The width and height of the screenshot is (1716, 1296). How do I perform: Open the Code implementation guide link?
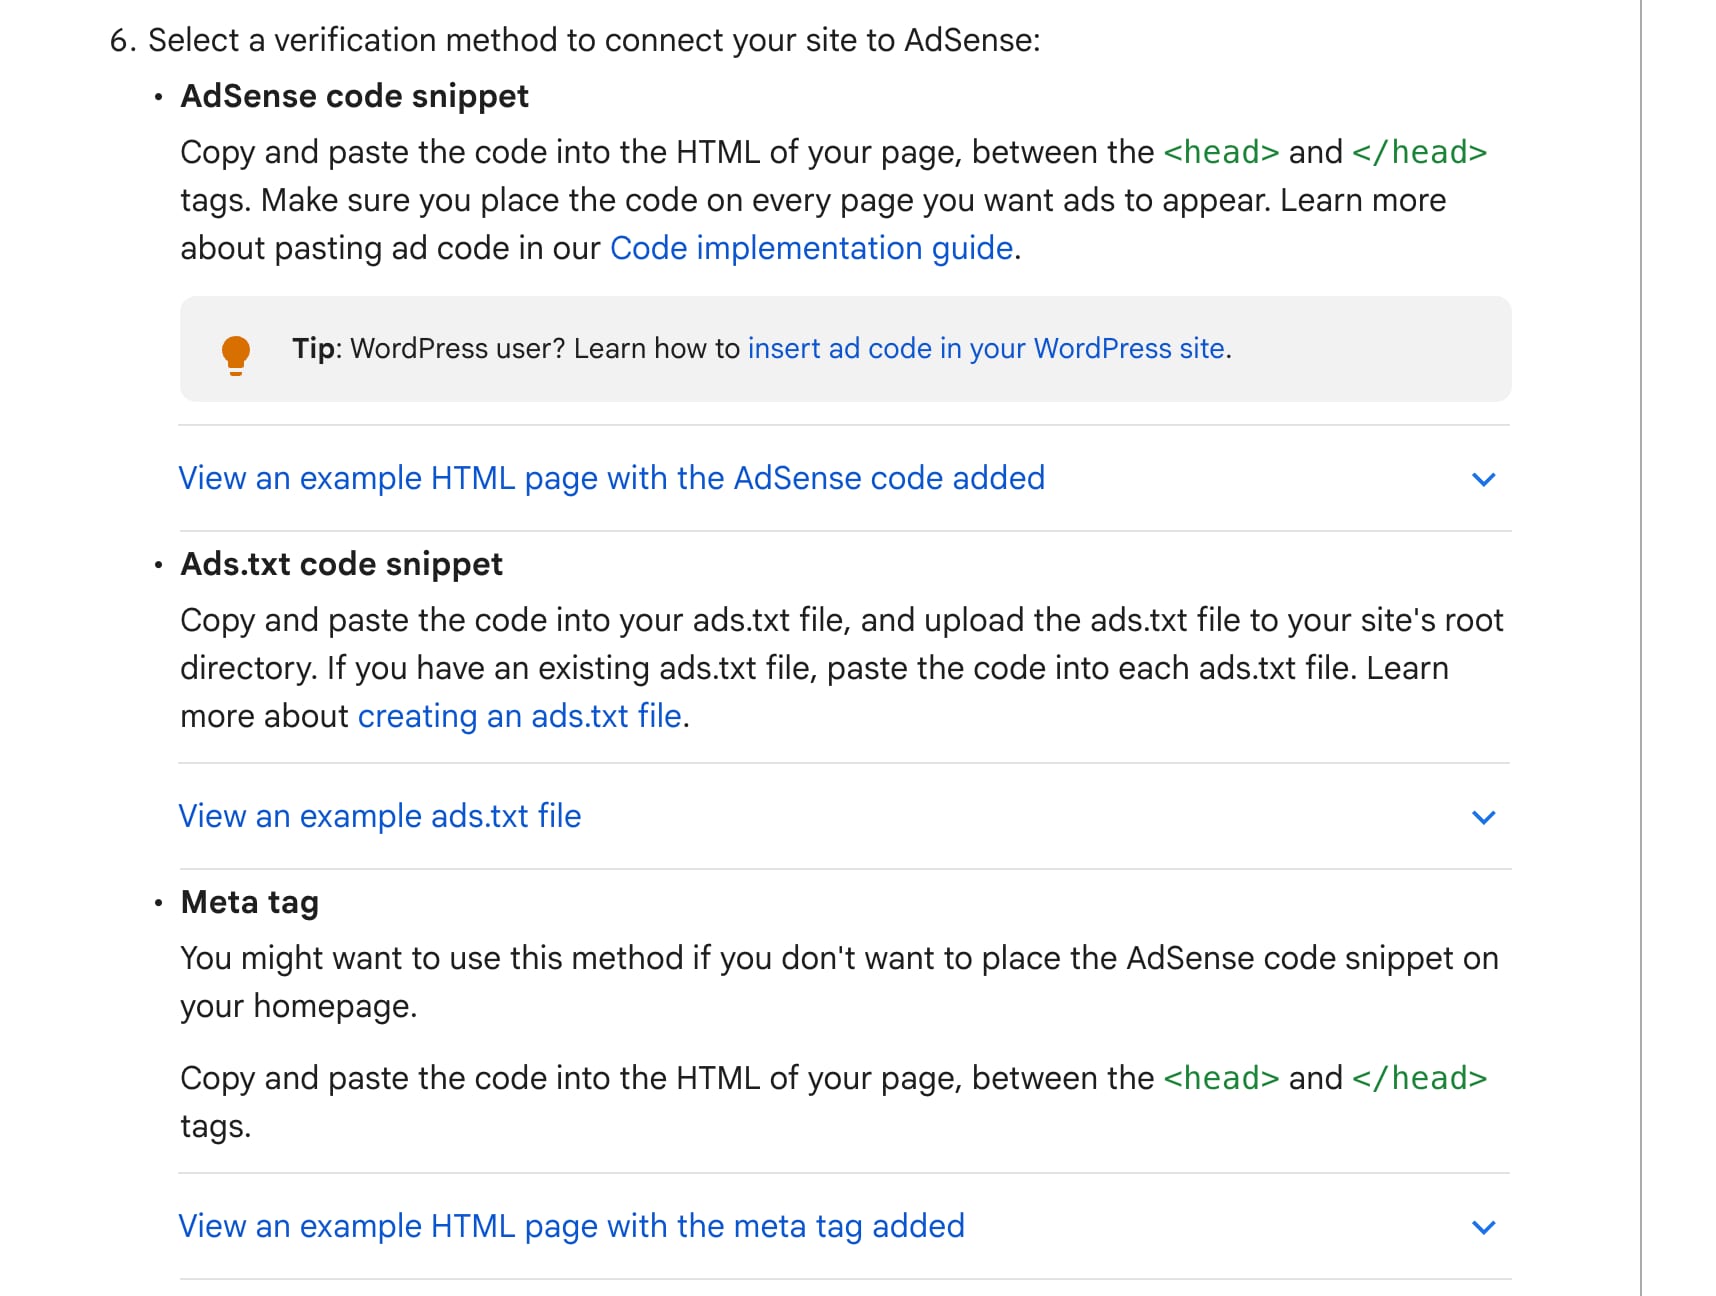click(811, 248)
